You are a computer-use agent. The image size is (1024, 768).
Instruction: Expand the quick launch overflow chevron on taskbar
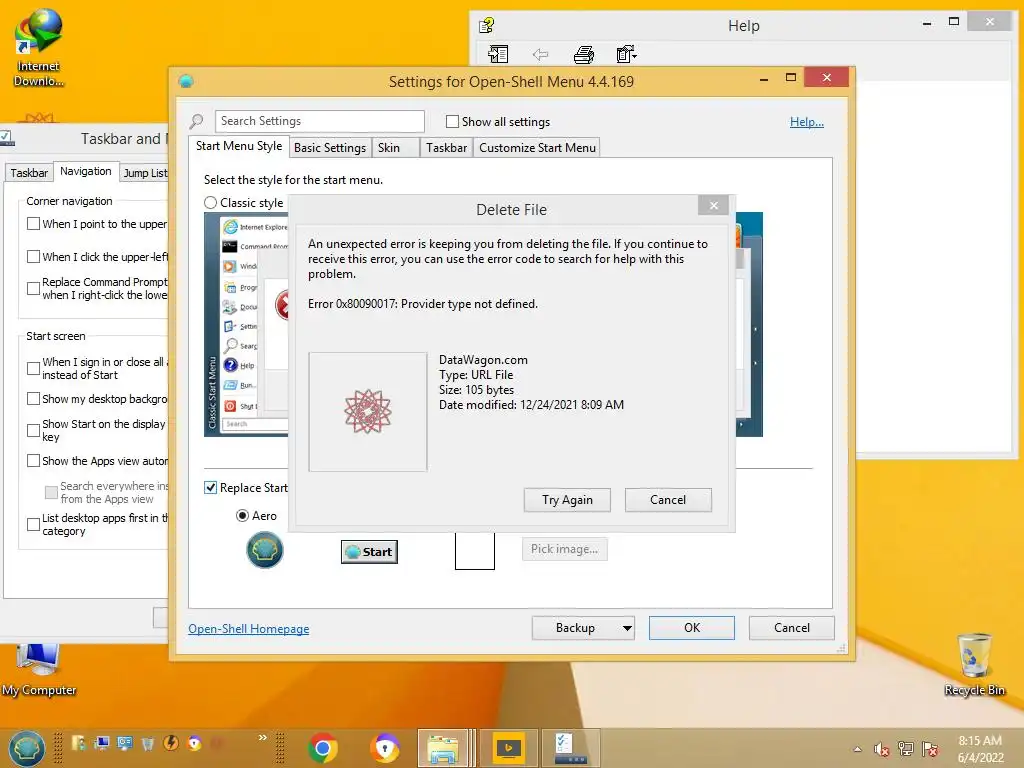[263, 737]
